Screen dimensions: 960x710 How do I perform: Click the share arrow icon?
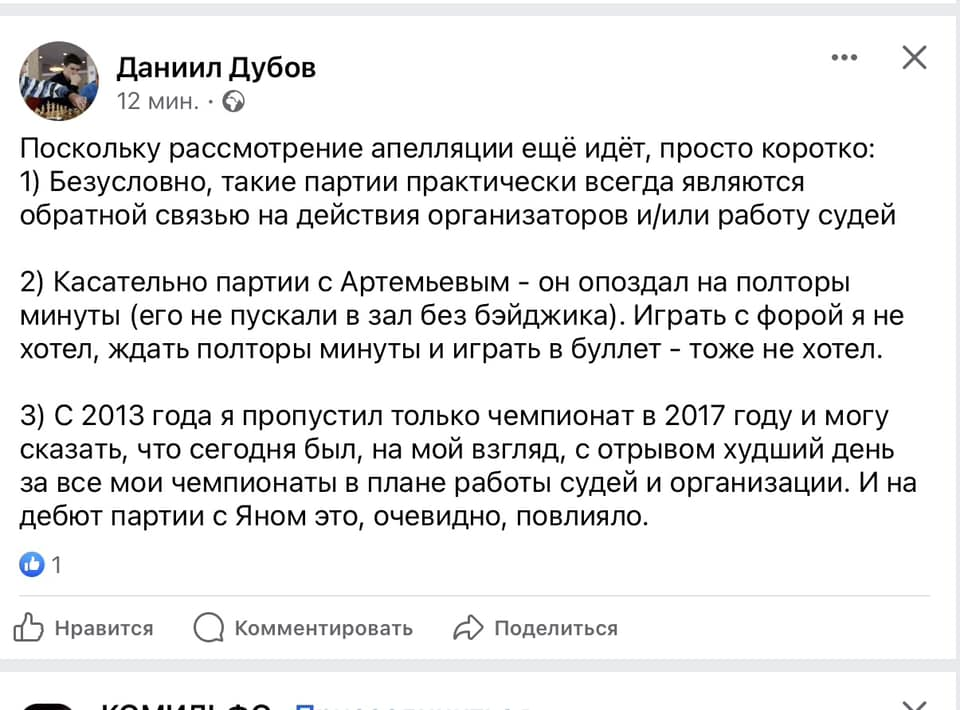click(468, 628)
